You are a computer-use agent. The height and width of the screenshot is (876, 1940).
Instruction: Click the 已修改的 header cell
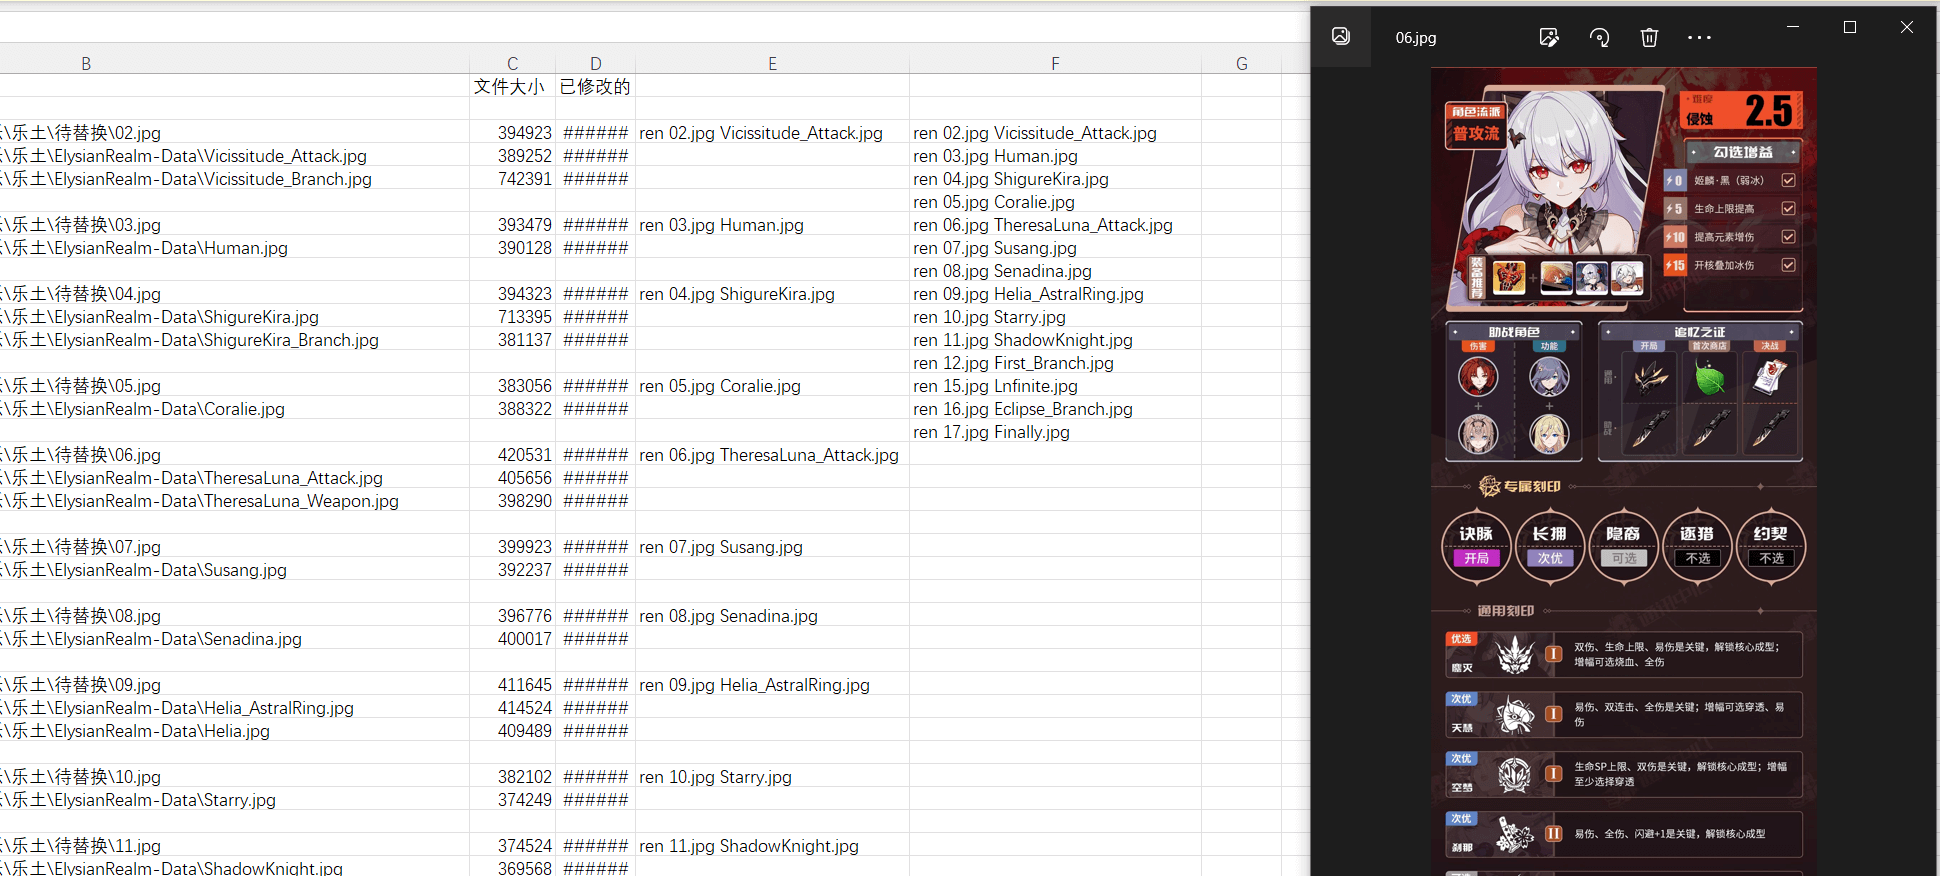tap(595, 86)
